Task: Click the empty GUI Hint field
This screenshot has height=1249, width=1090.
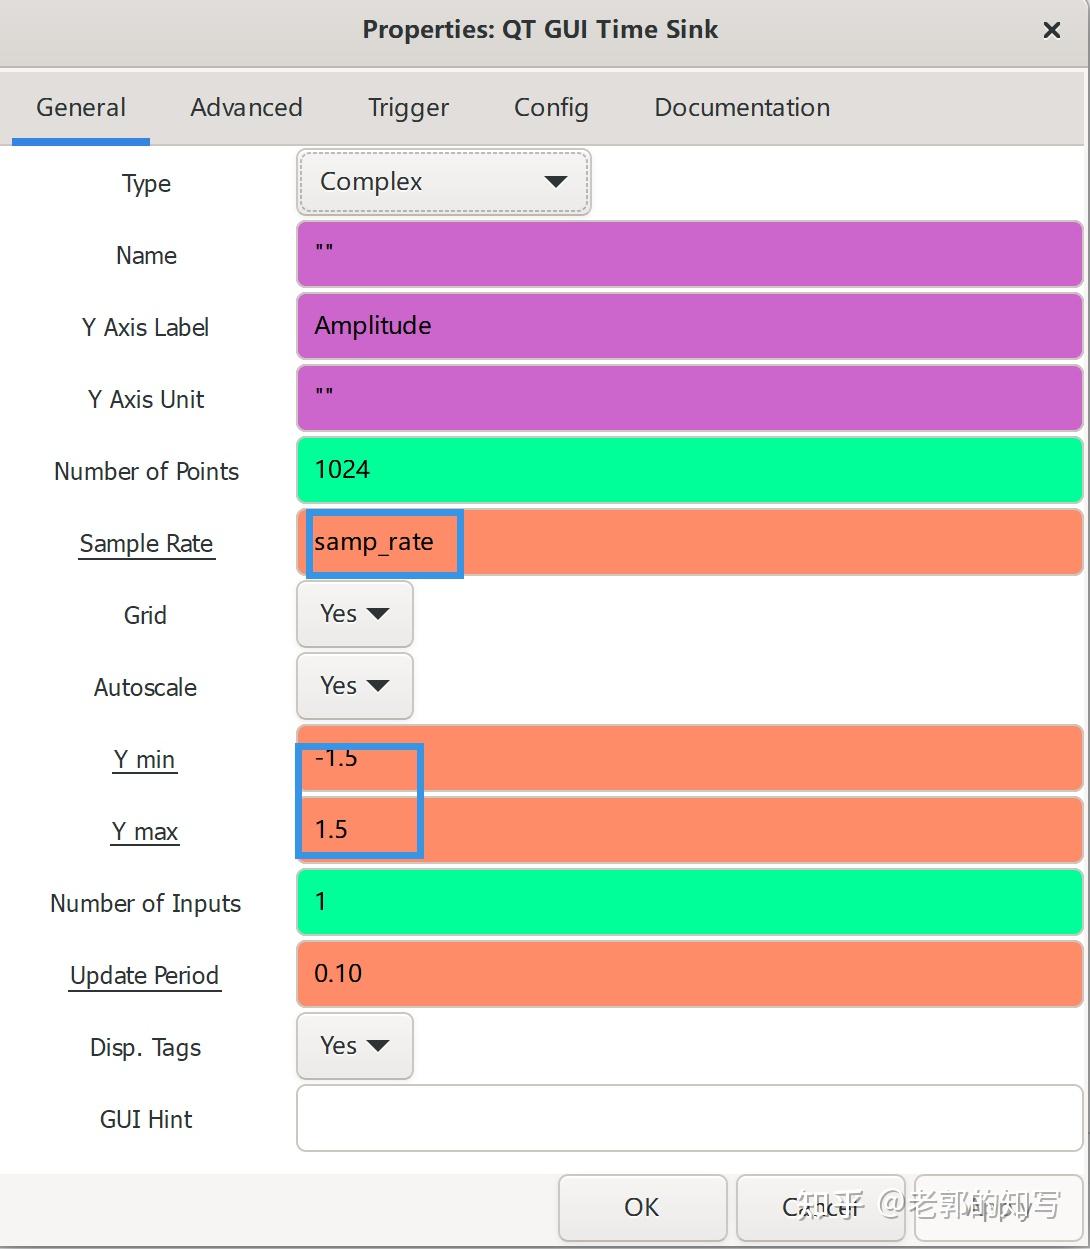Action: (x=690, y=1118)
